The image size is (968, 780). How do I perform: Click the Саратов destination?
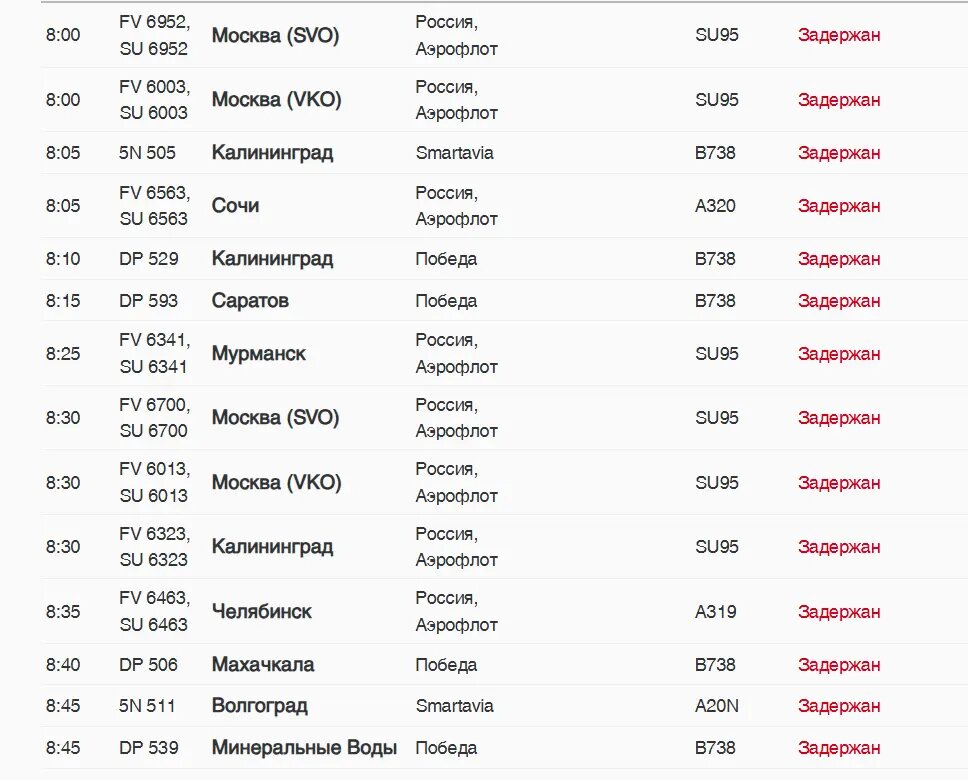(250, 301)
